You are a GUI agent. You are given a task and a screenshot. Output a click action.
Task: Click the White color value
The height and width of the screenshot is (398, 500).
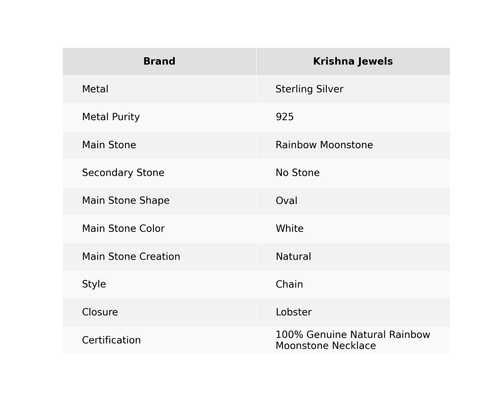290,229
